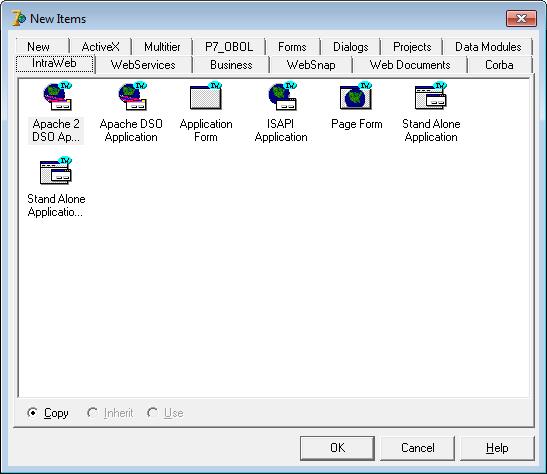Confirm with the OK button
547x474 pixels.
(337, 448)
